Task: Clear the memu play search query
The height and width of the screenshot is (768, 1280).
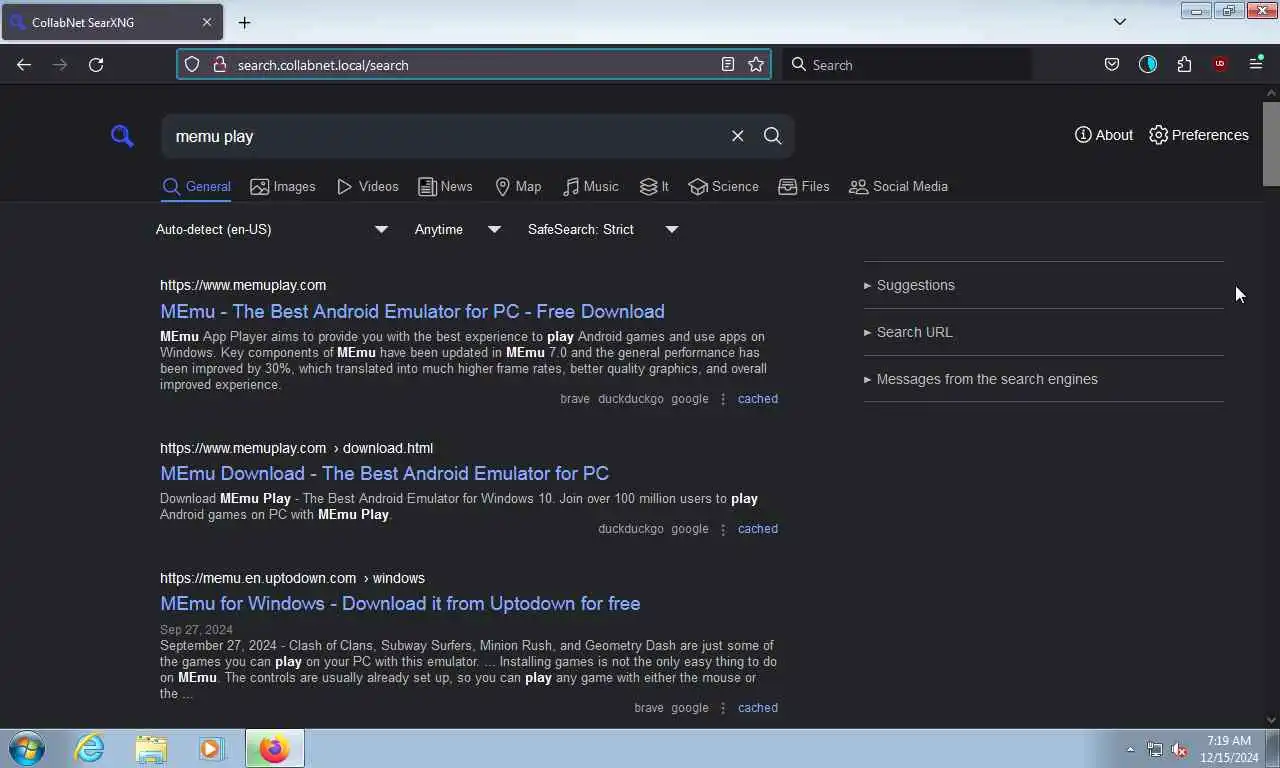Action: pyautogui.click(x=737, y=136)
